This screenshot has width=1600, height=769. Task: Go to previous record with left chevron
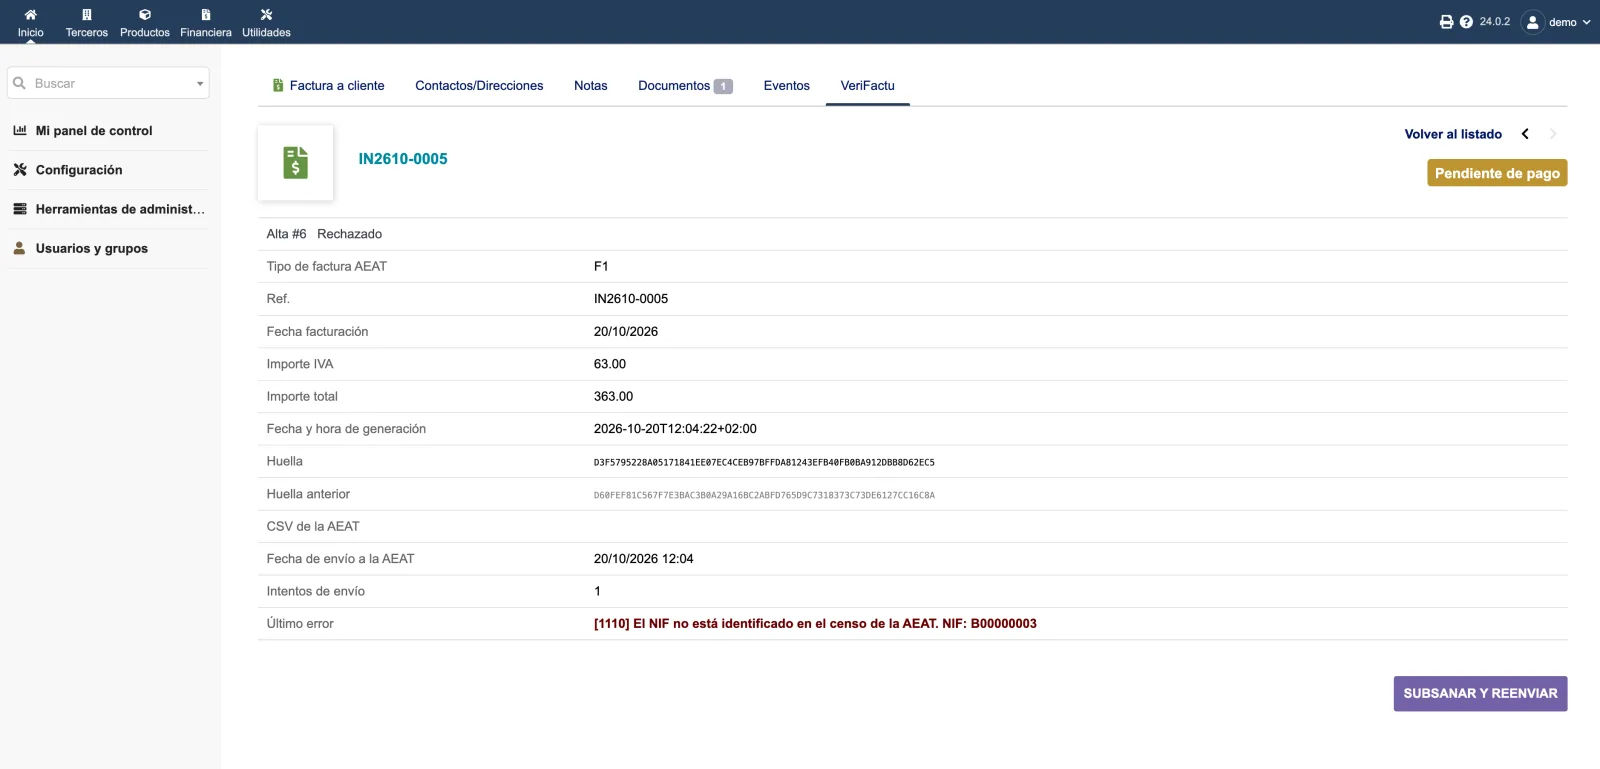coord(1525,134)
